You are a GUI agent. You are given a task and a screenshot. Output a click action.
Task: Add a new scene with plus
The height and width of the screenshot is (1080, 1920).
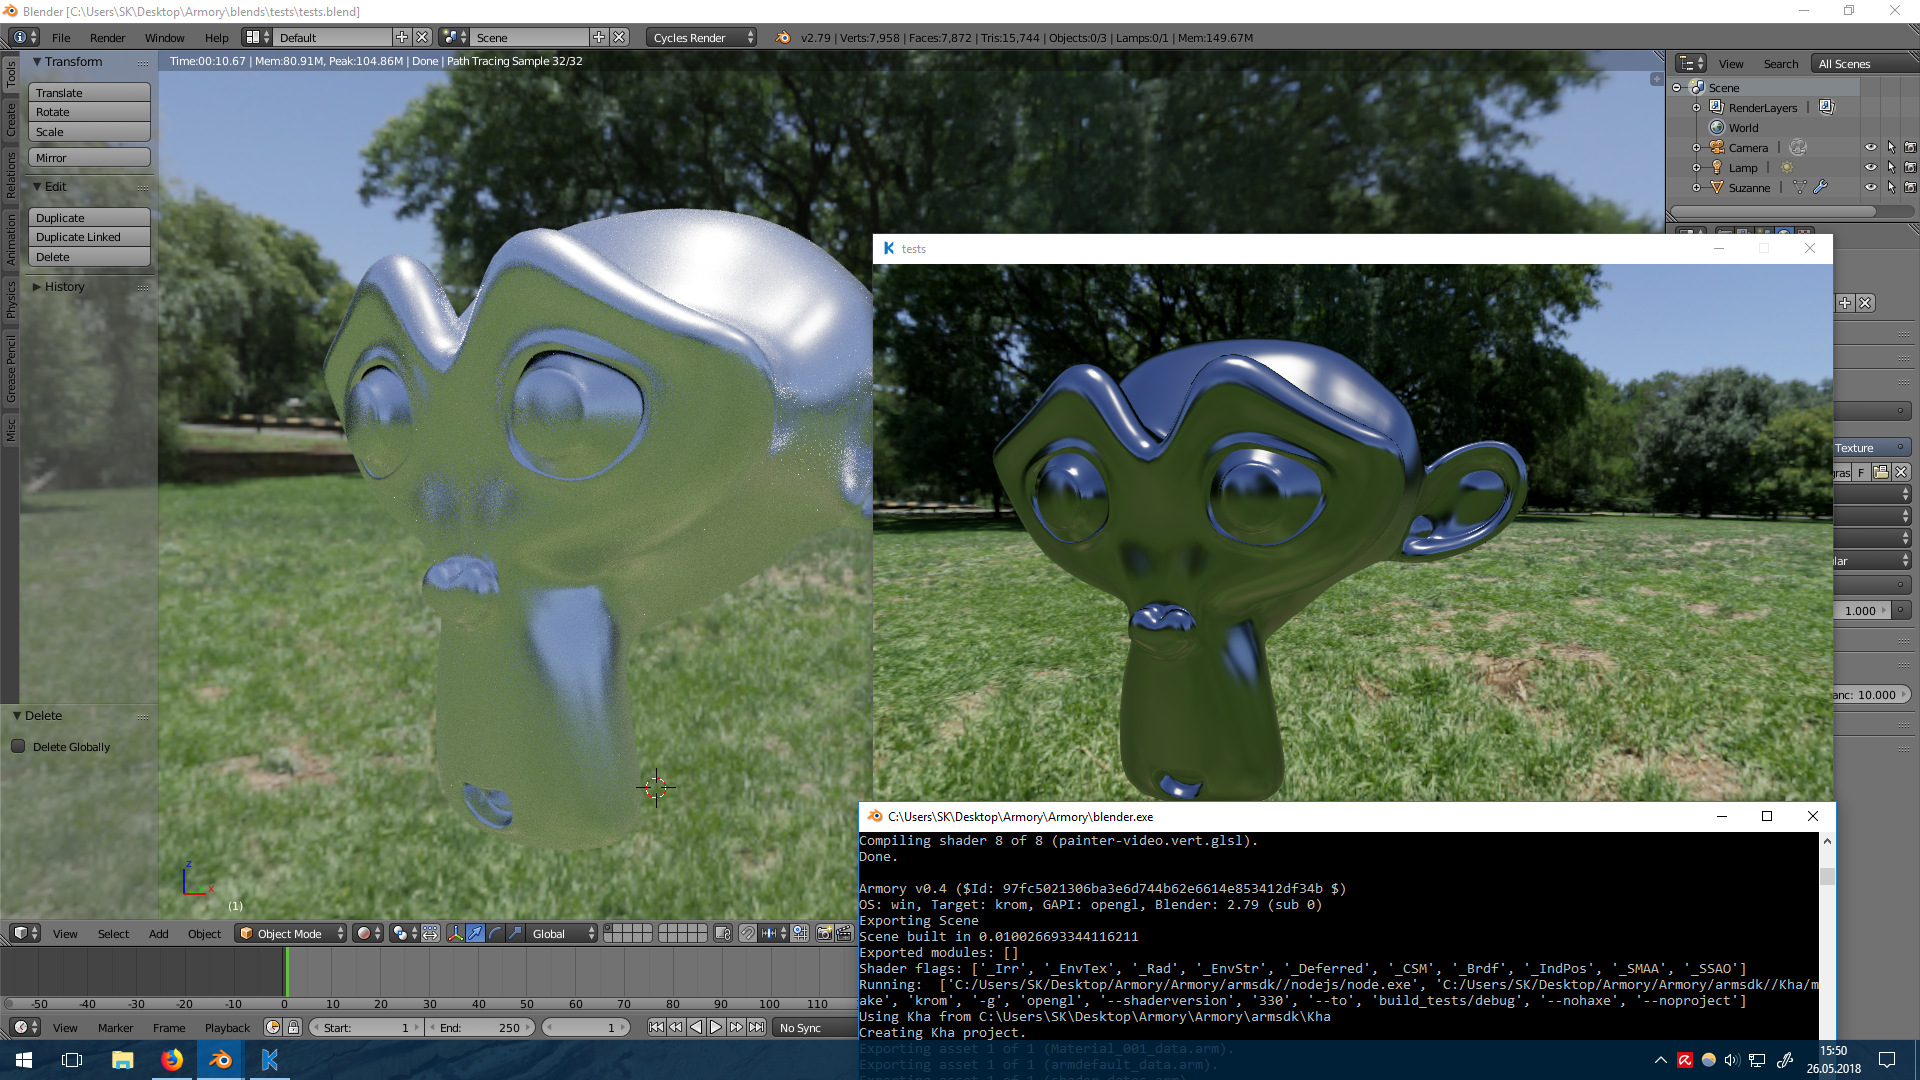pyautogui.click(x=599, y=37)
